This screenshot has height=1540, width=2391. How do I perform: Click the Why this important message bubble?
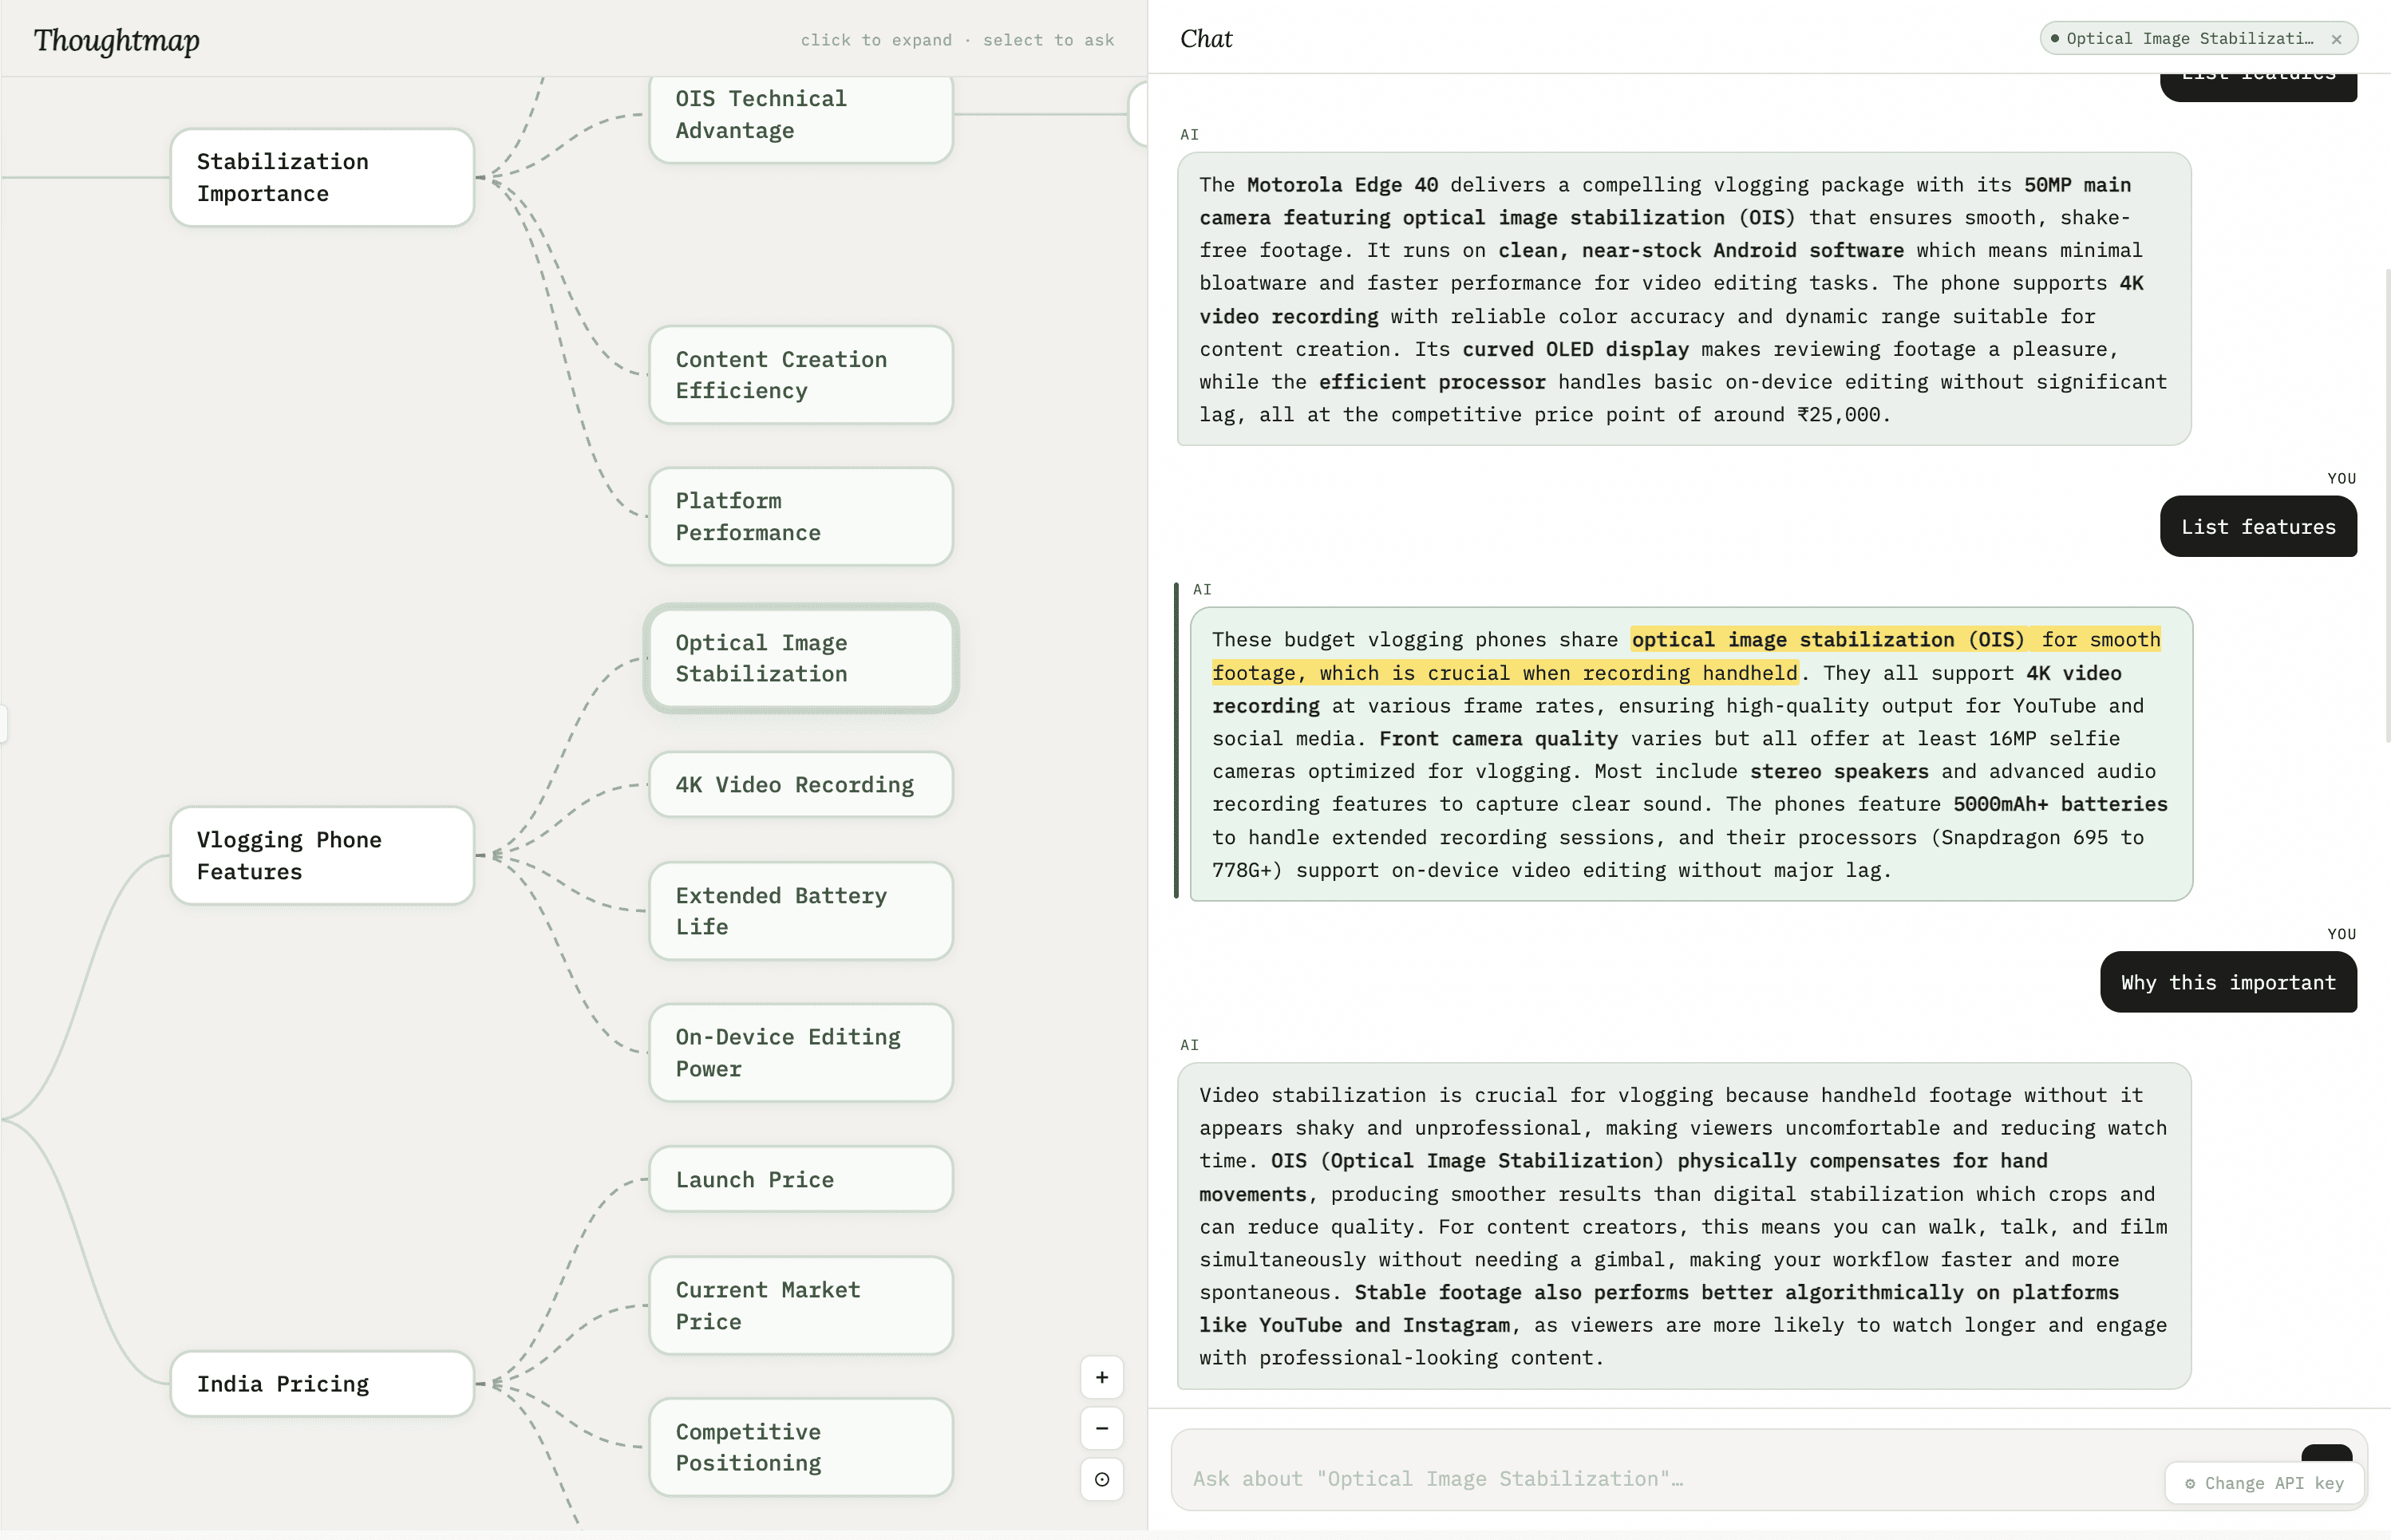click(x=2227, y=982)
